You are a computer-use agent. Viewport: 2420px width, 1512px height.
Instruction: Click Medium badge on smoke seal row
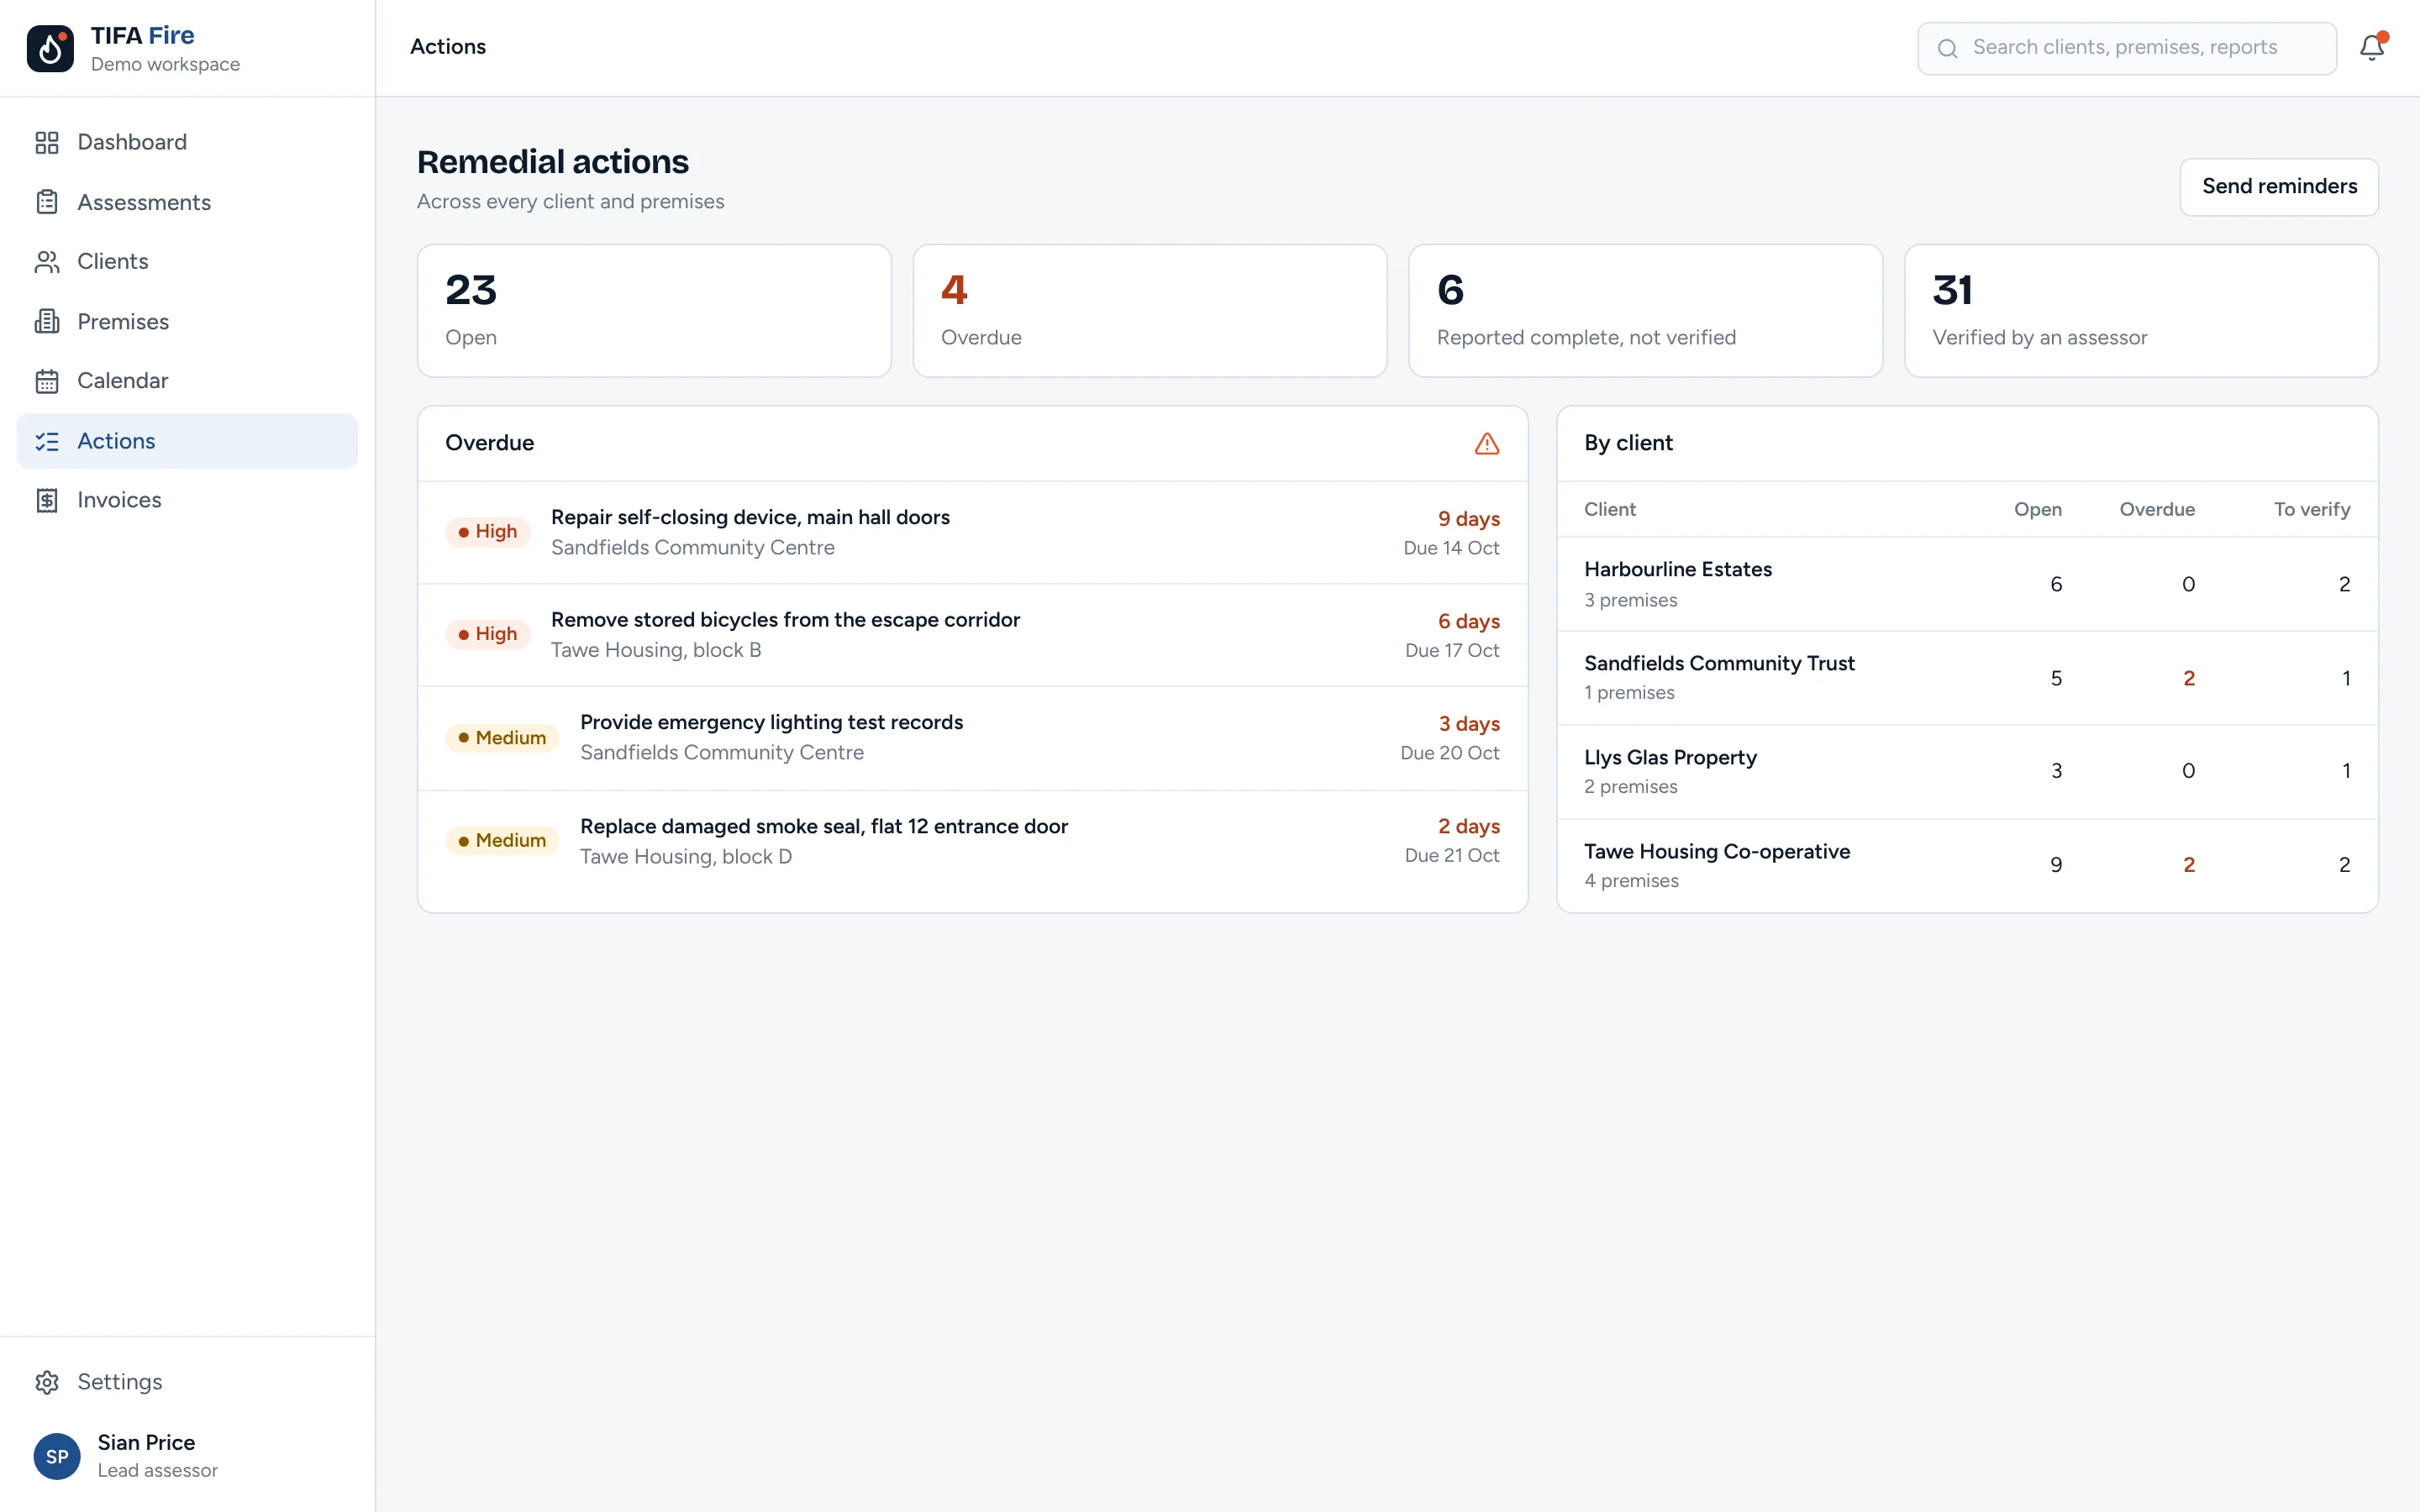pos(502,840)
